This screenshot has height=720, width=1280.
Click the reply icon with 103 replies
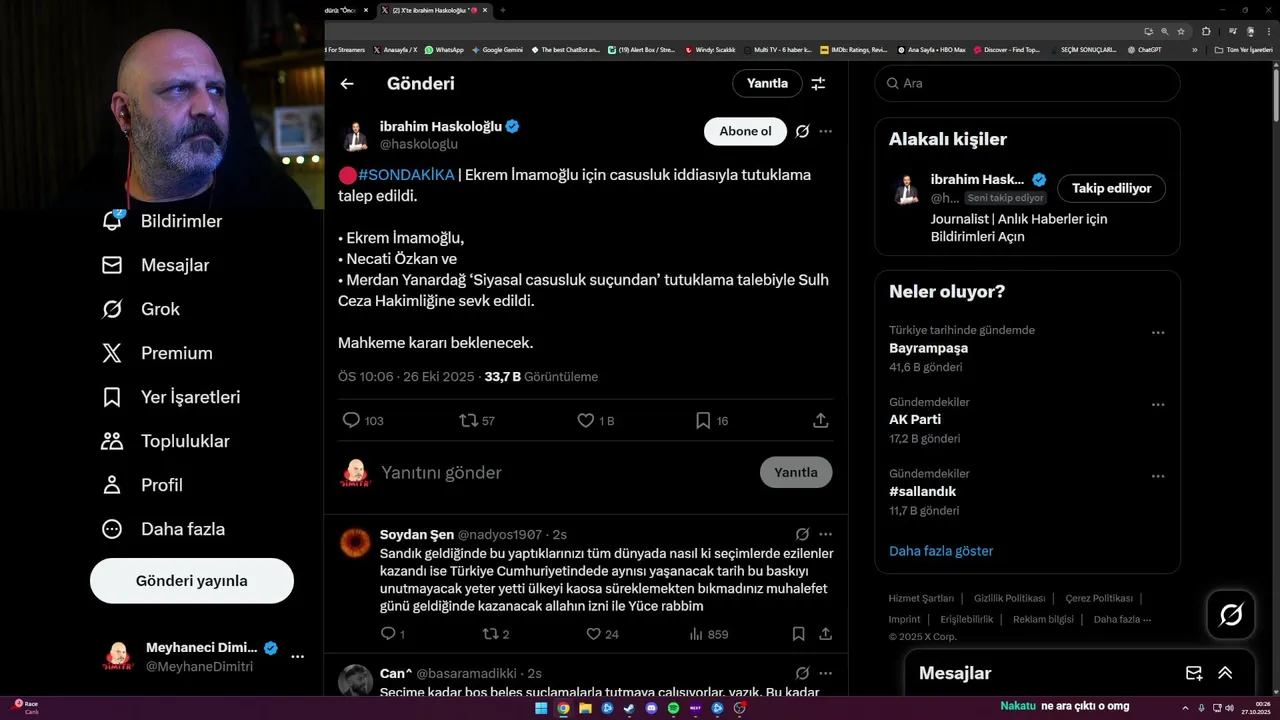[351, 421]
